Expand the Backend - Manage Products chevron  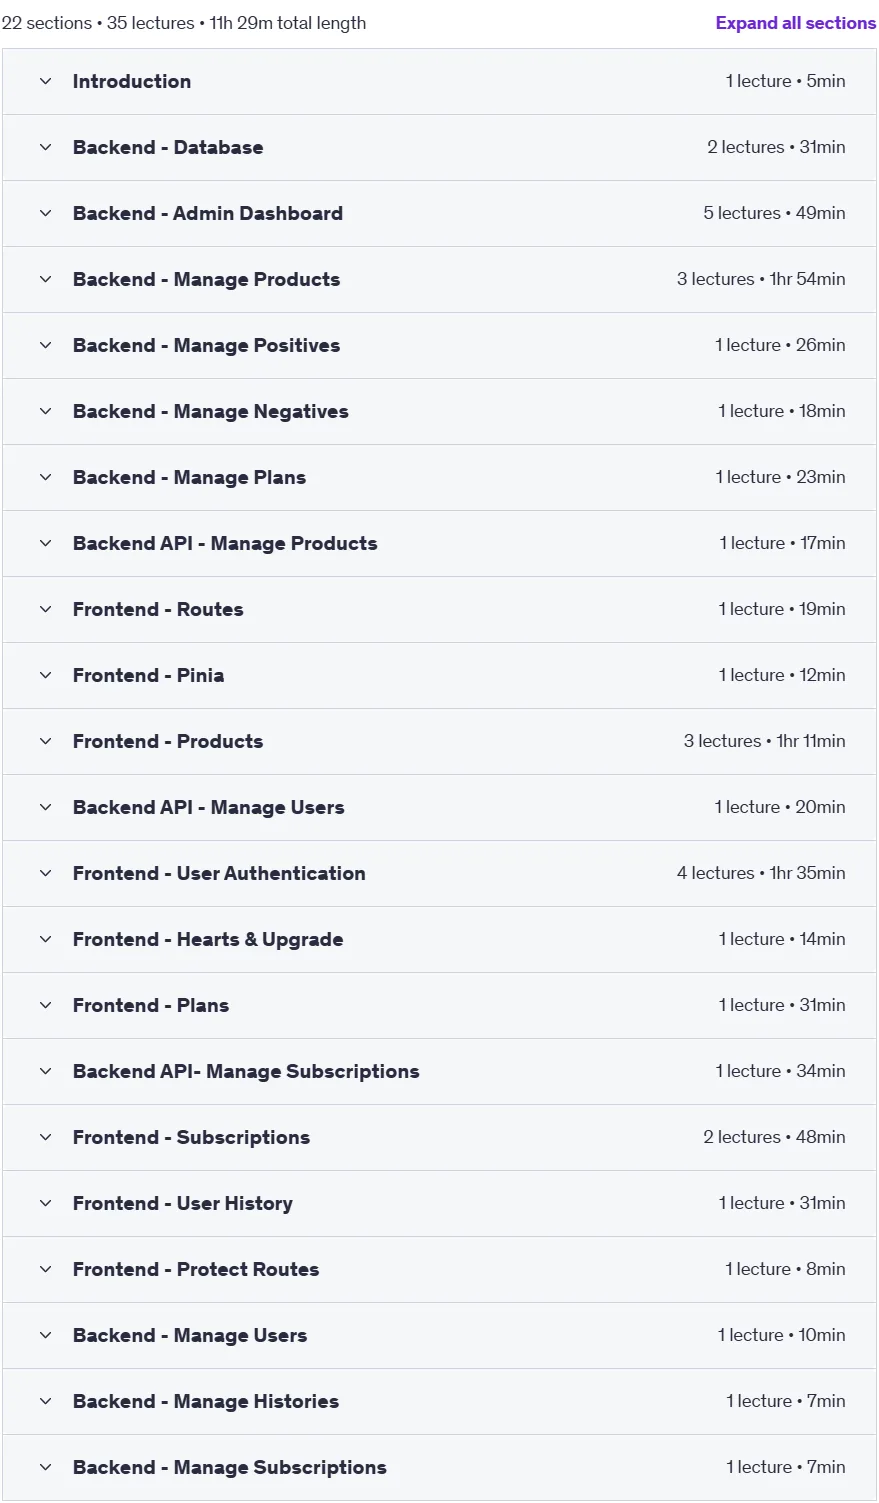(x=45, y=279)
